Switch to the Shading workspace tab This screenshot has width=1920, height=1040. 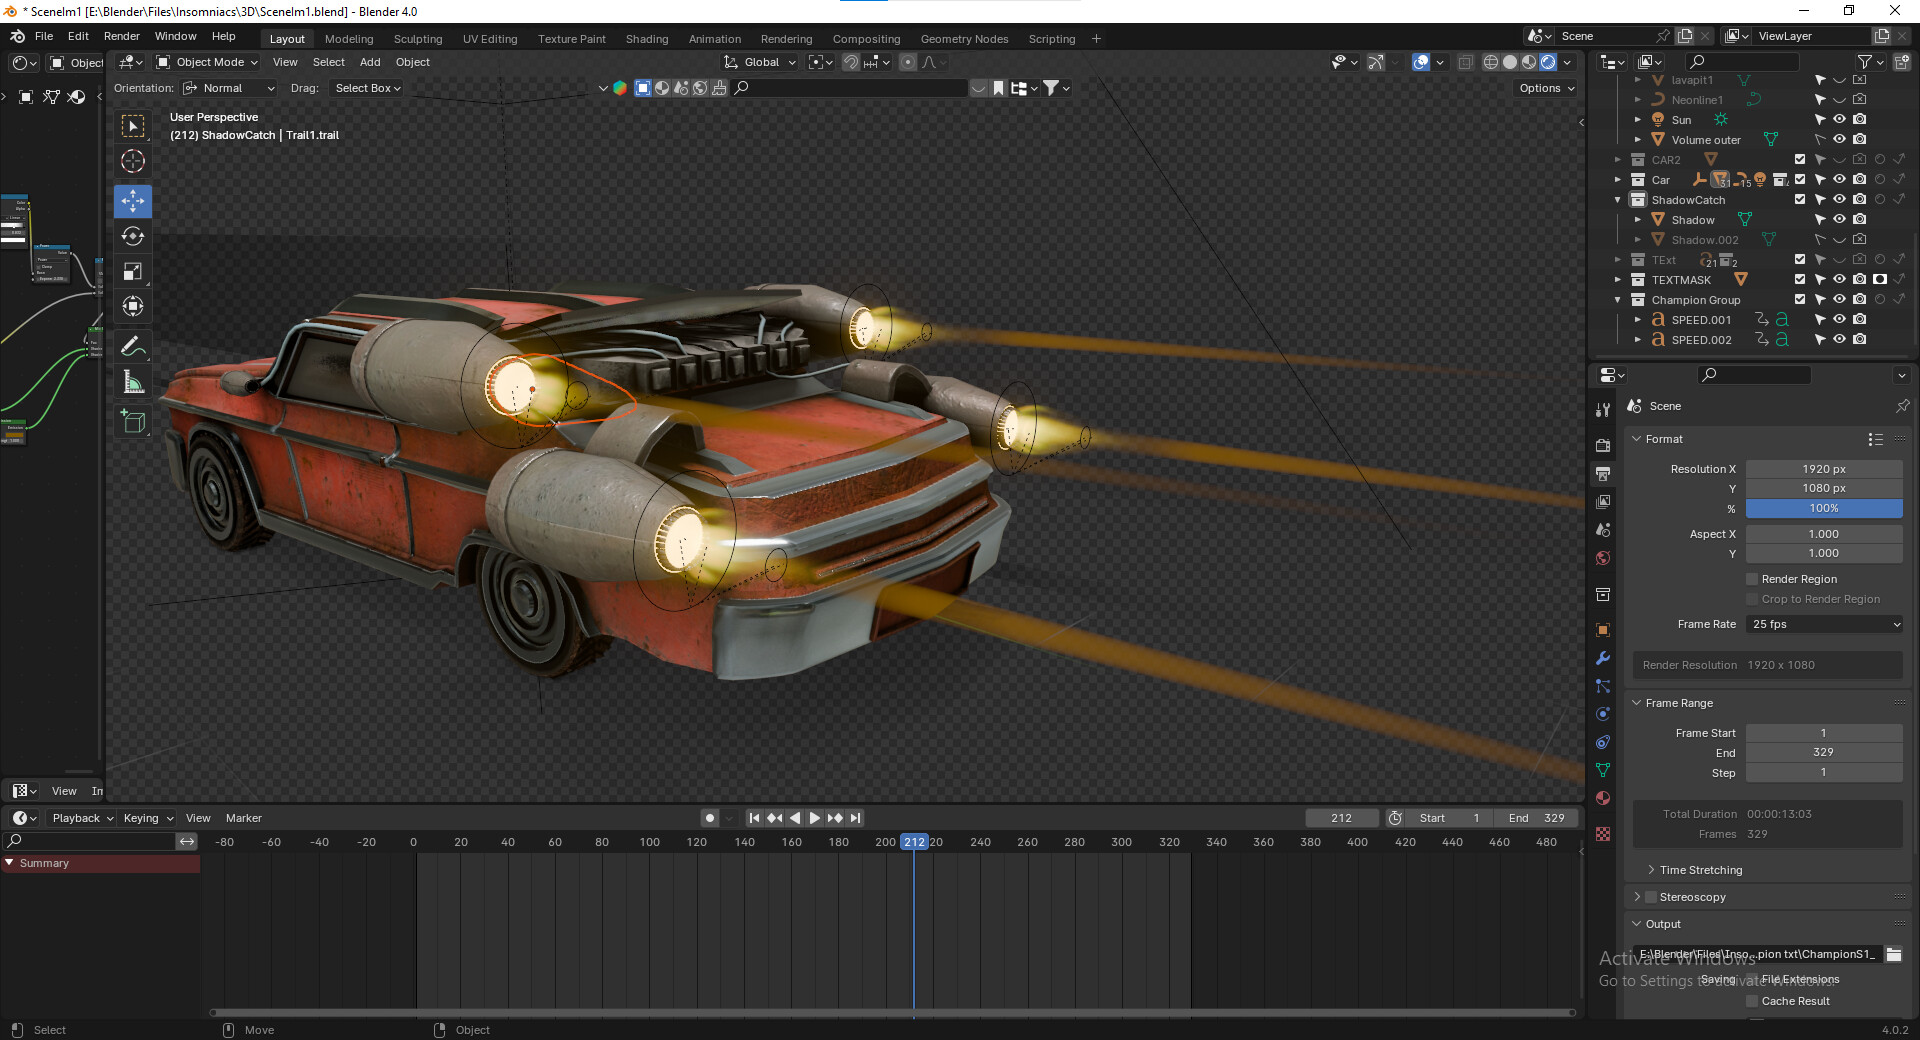[x=647, y=39]
